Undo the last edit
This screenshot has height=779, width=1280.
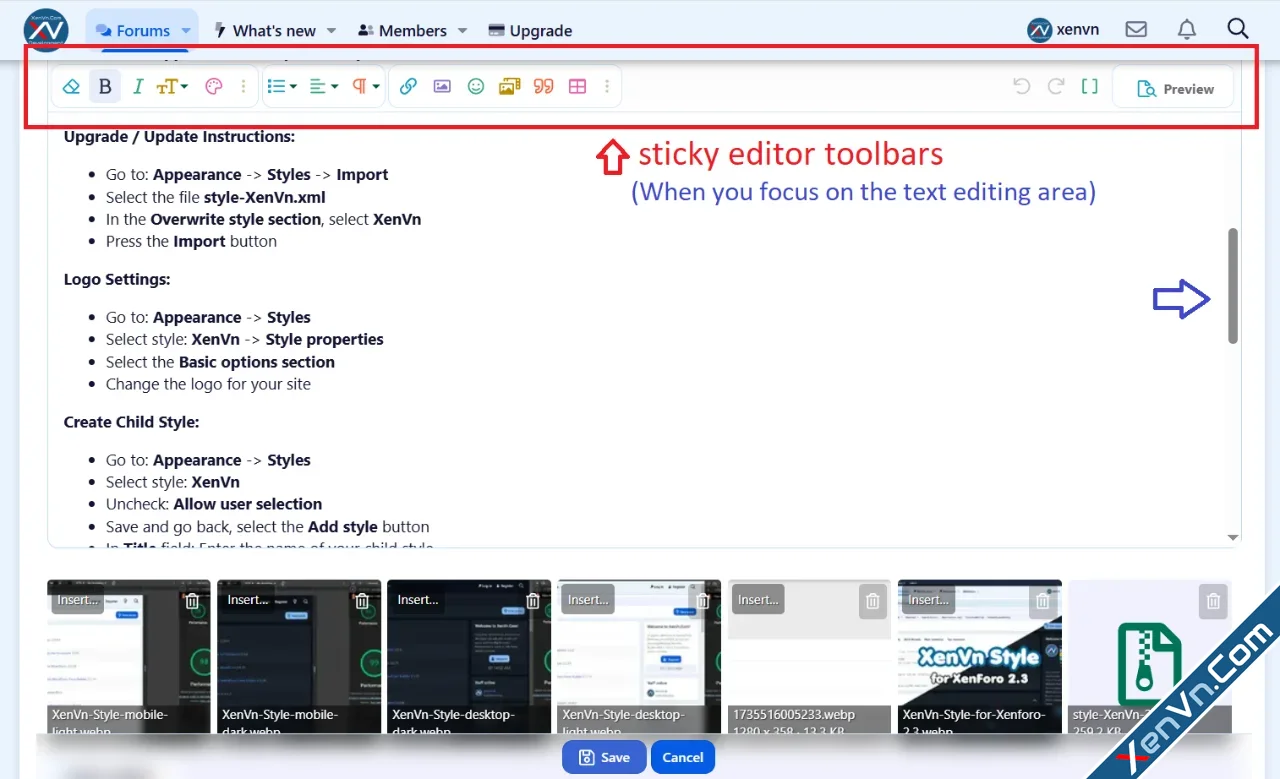tap(1021, 86)
